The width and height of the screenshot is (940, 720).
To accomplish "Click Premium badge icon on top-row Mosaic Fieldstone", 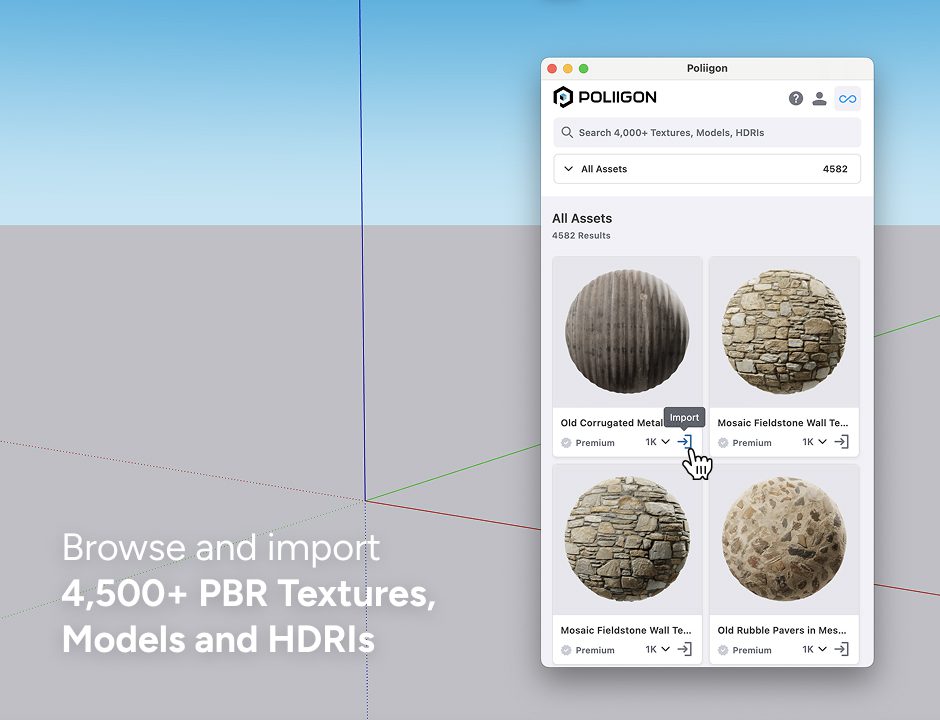I will (723, 443).
